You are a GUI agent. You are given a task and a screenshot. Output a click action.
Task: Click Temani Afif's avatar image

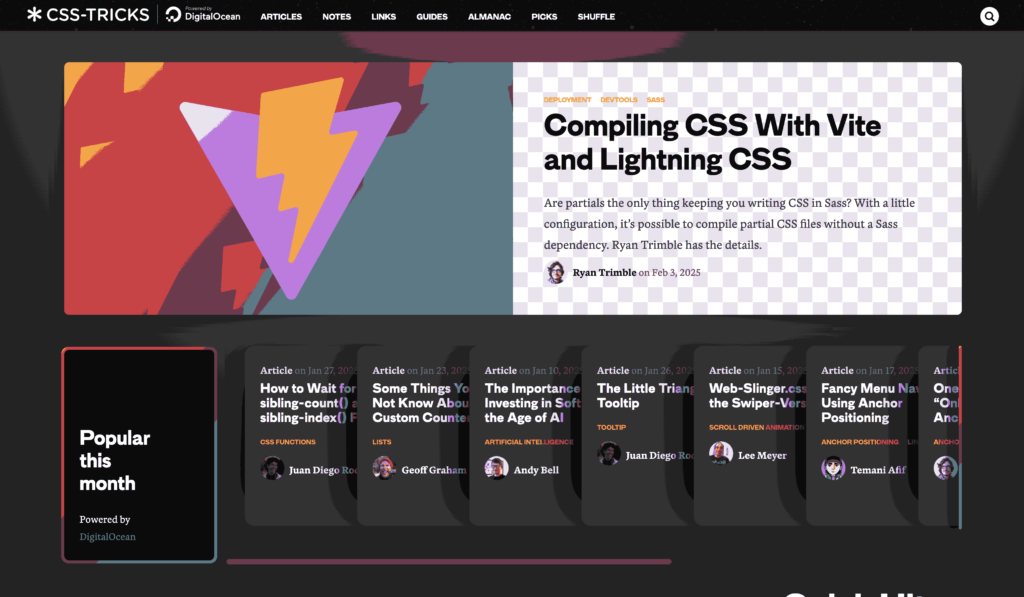833,468
